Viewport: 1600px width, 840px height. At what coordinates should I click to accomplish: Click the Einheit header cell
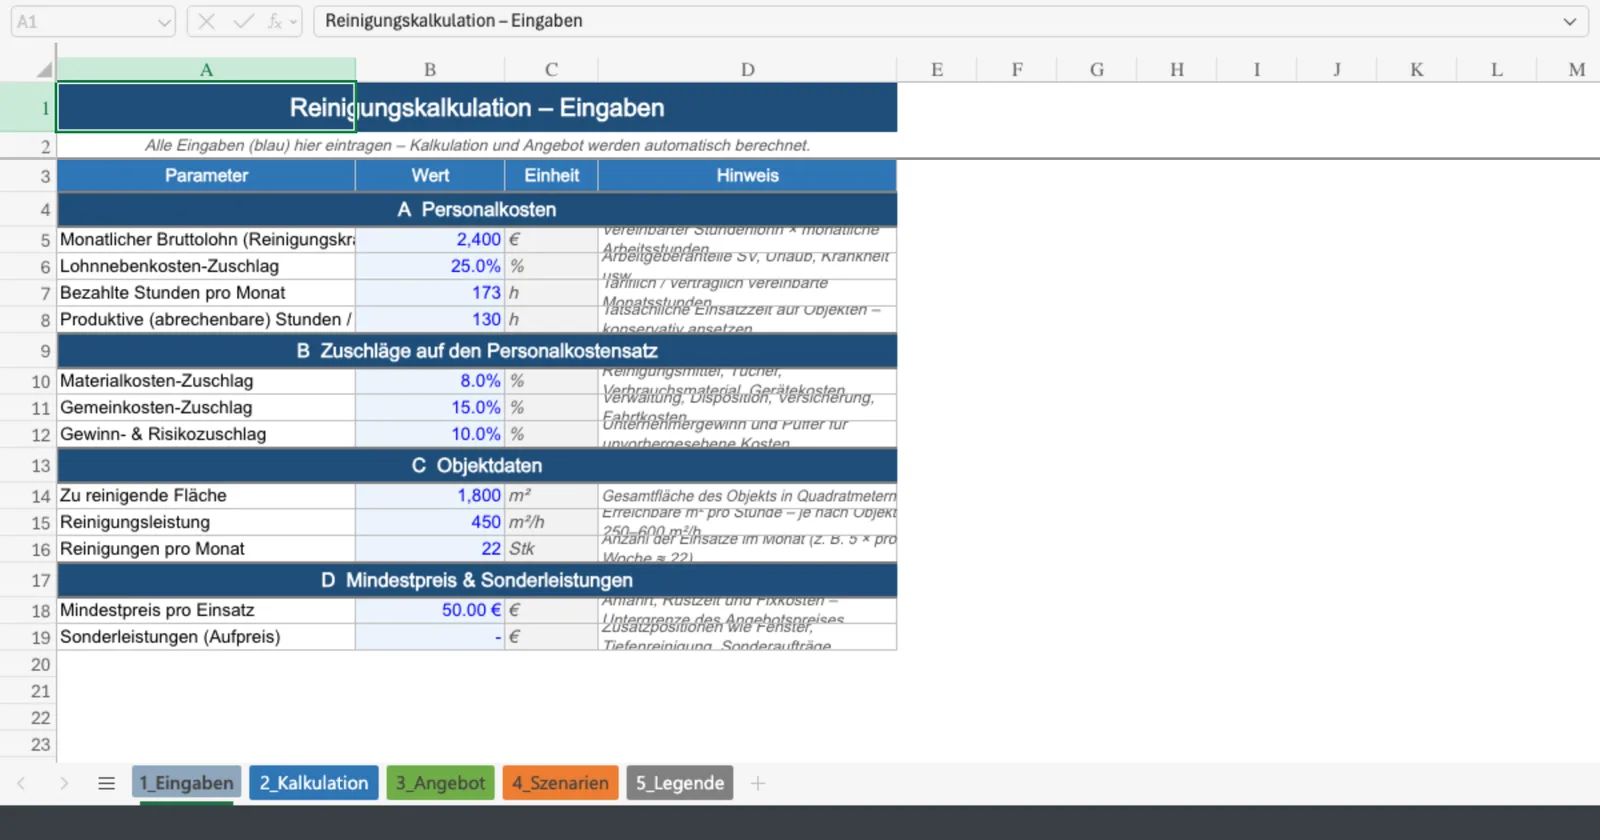(x=551, y=175)
